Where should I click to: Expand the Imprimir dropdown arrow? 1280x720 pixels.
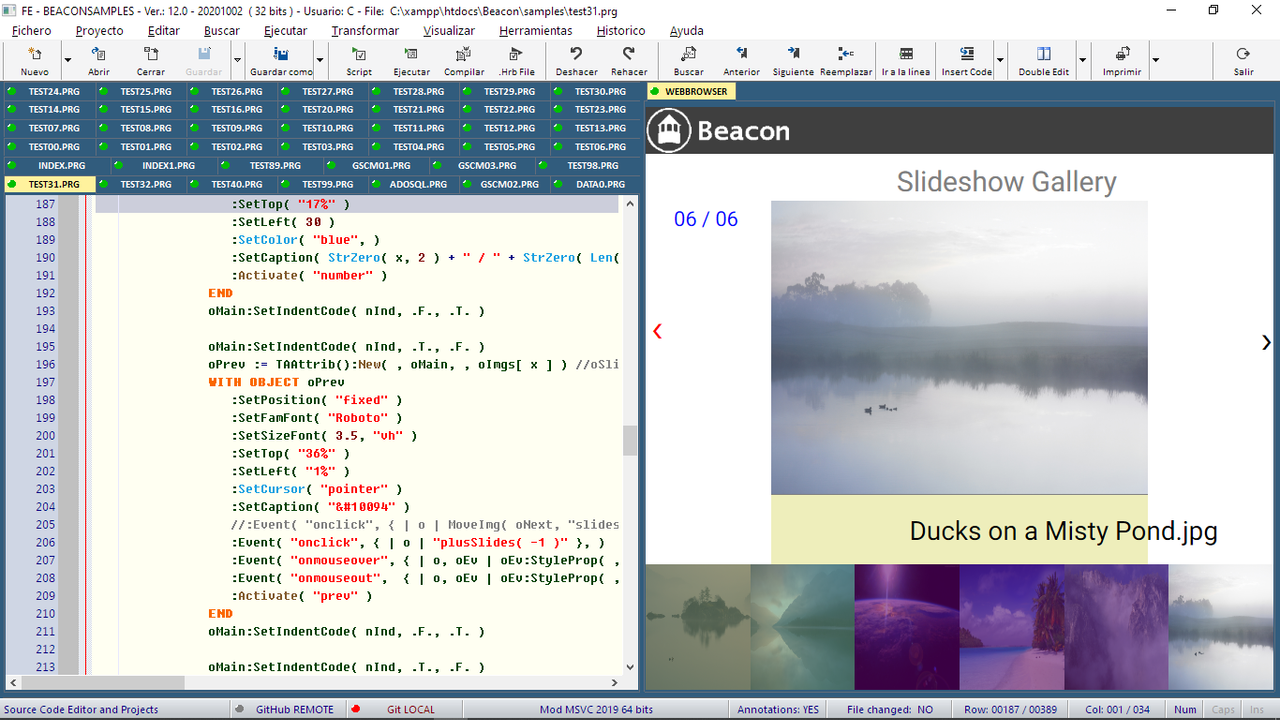point(1155,60)
